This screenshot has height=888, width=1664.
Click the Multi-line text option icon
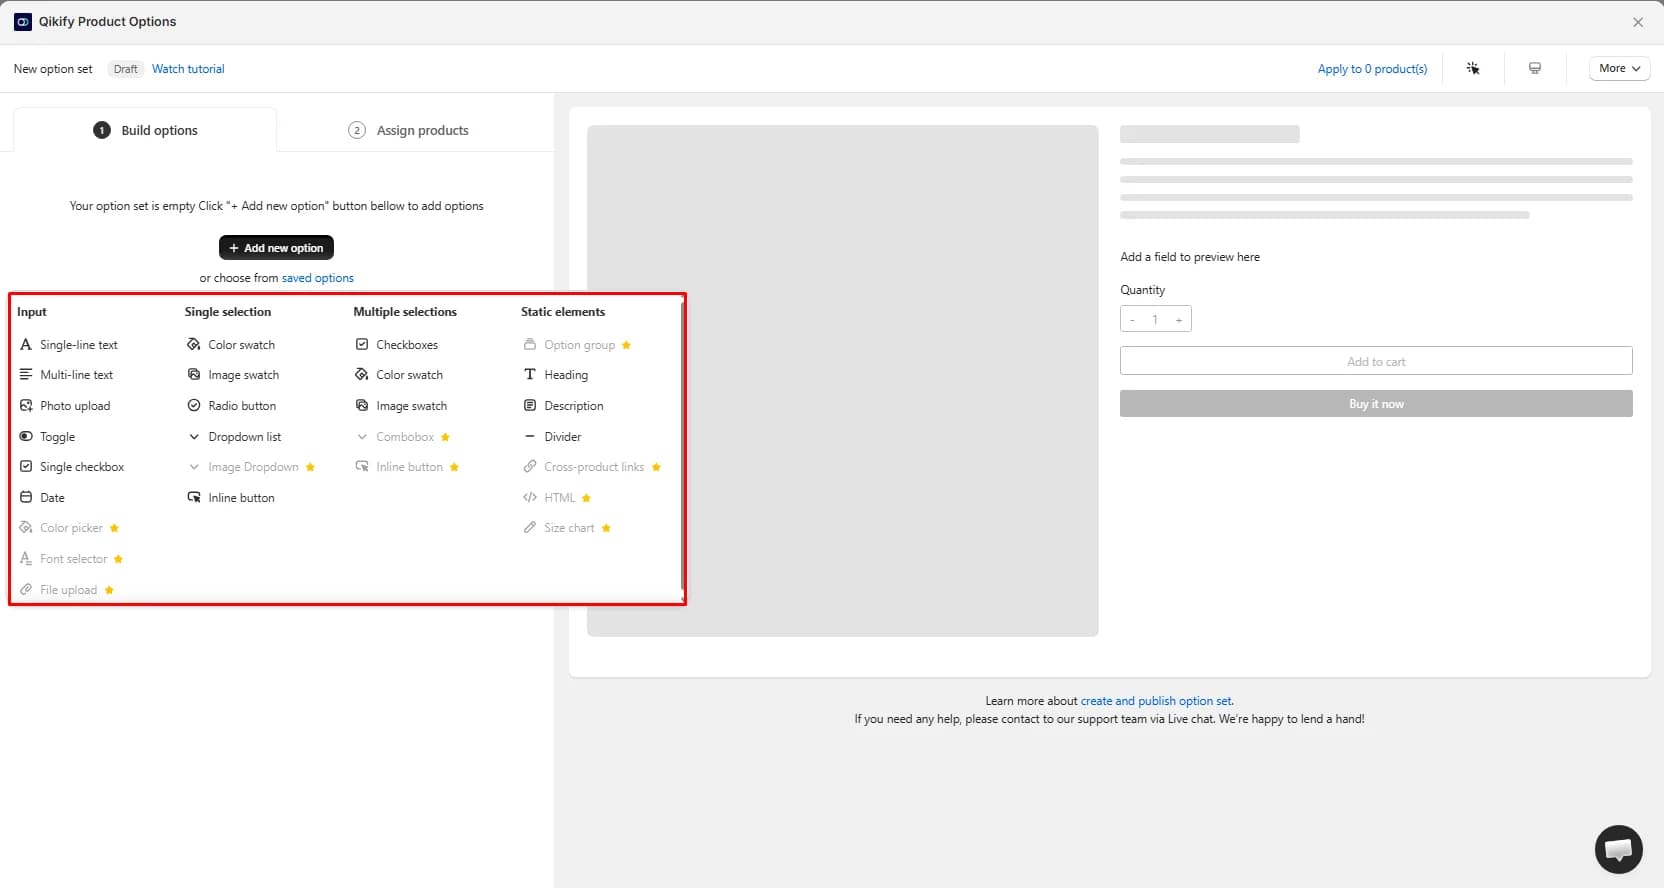coord(26,375)
